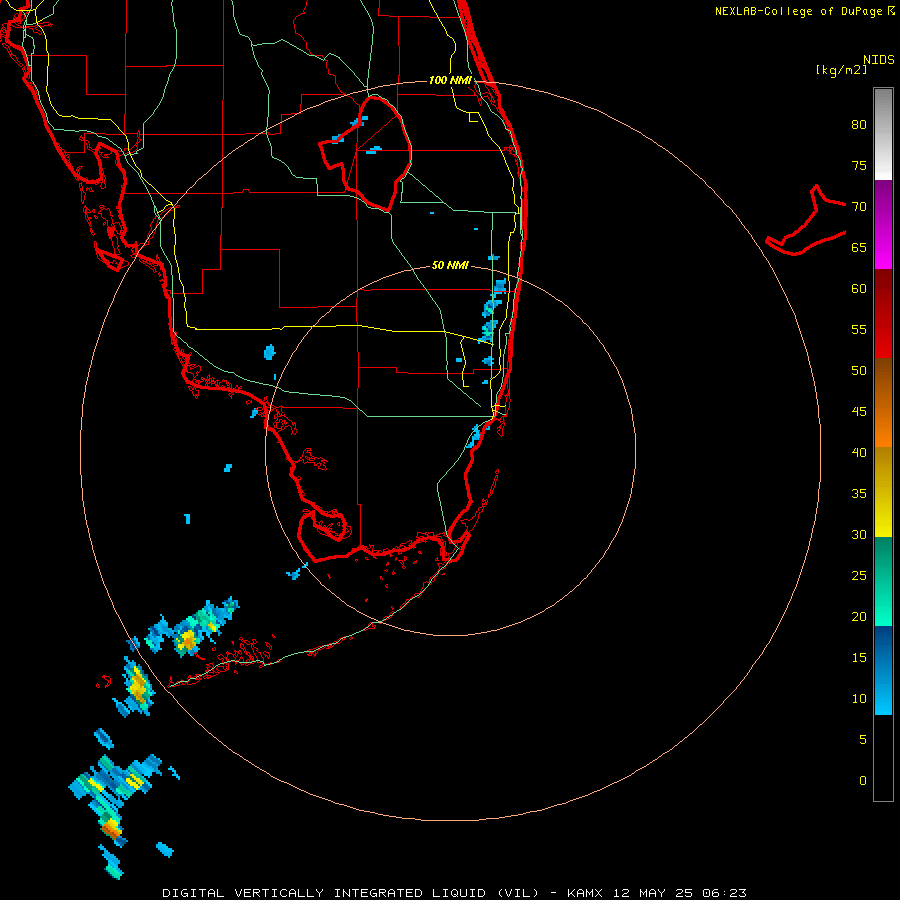This screenshot has height=900, width=900.
Task: Select the 80 value on the scale
Action: [859, 125]
